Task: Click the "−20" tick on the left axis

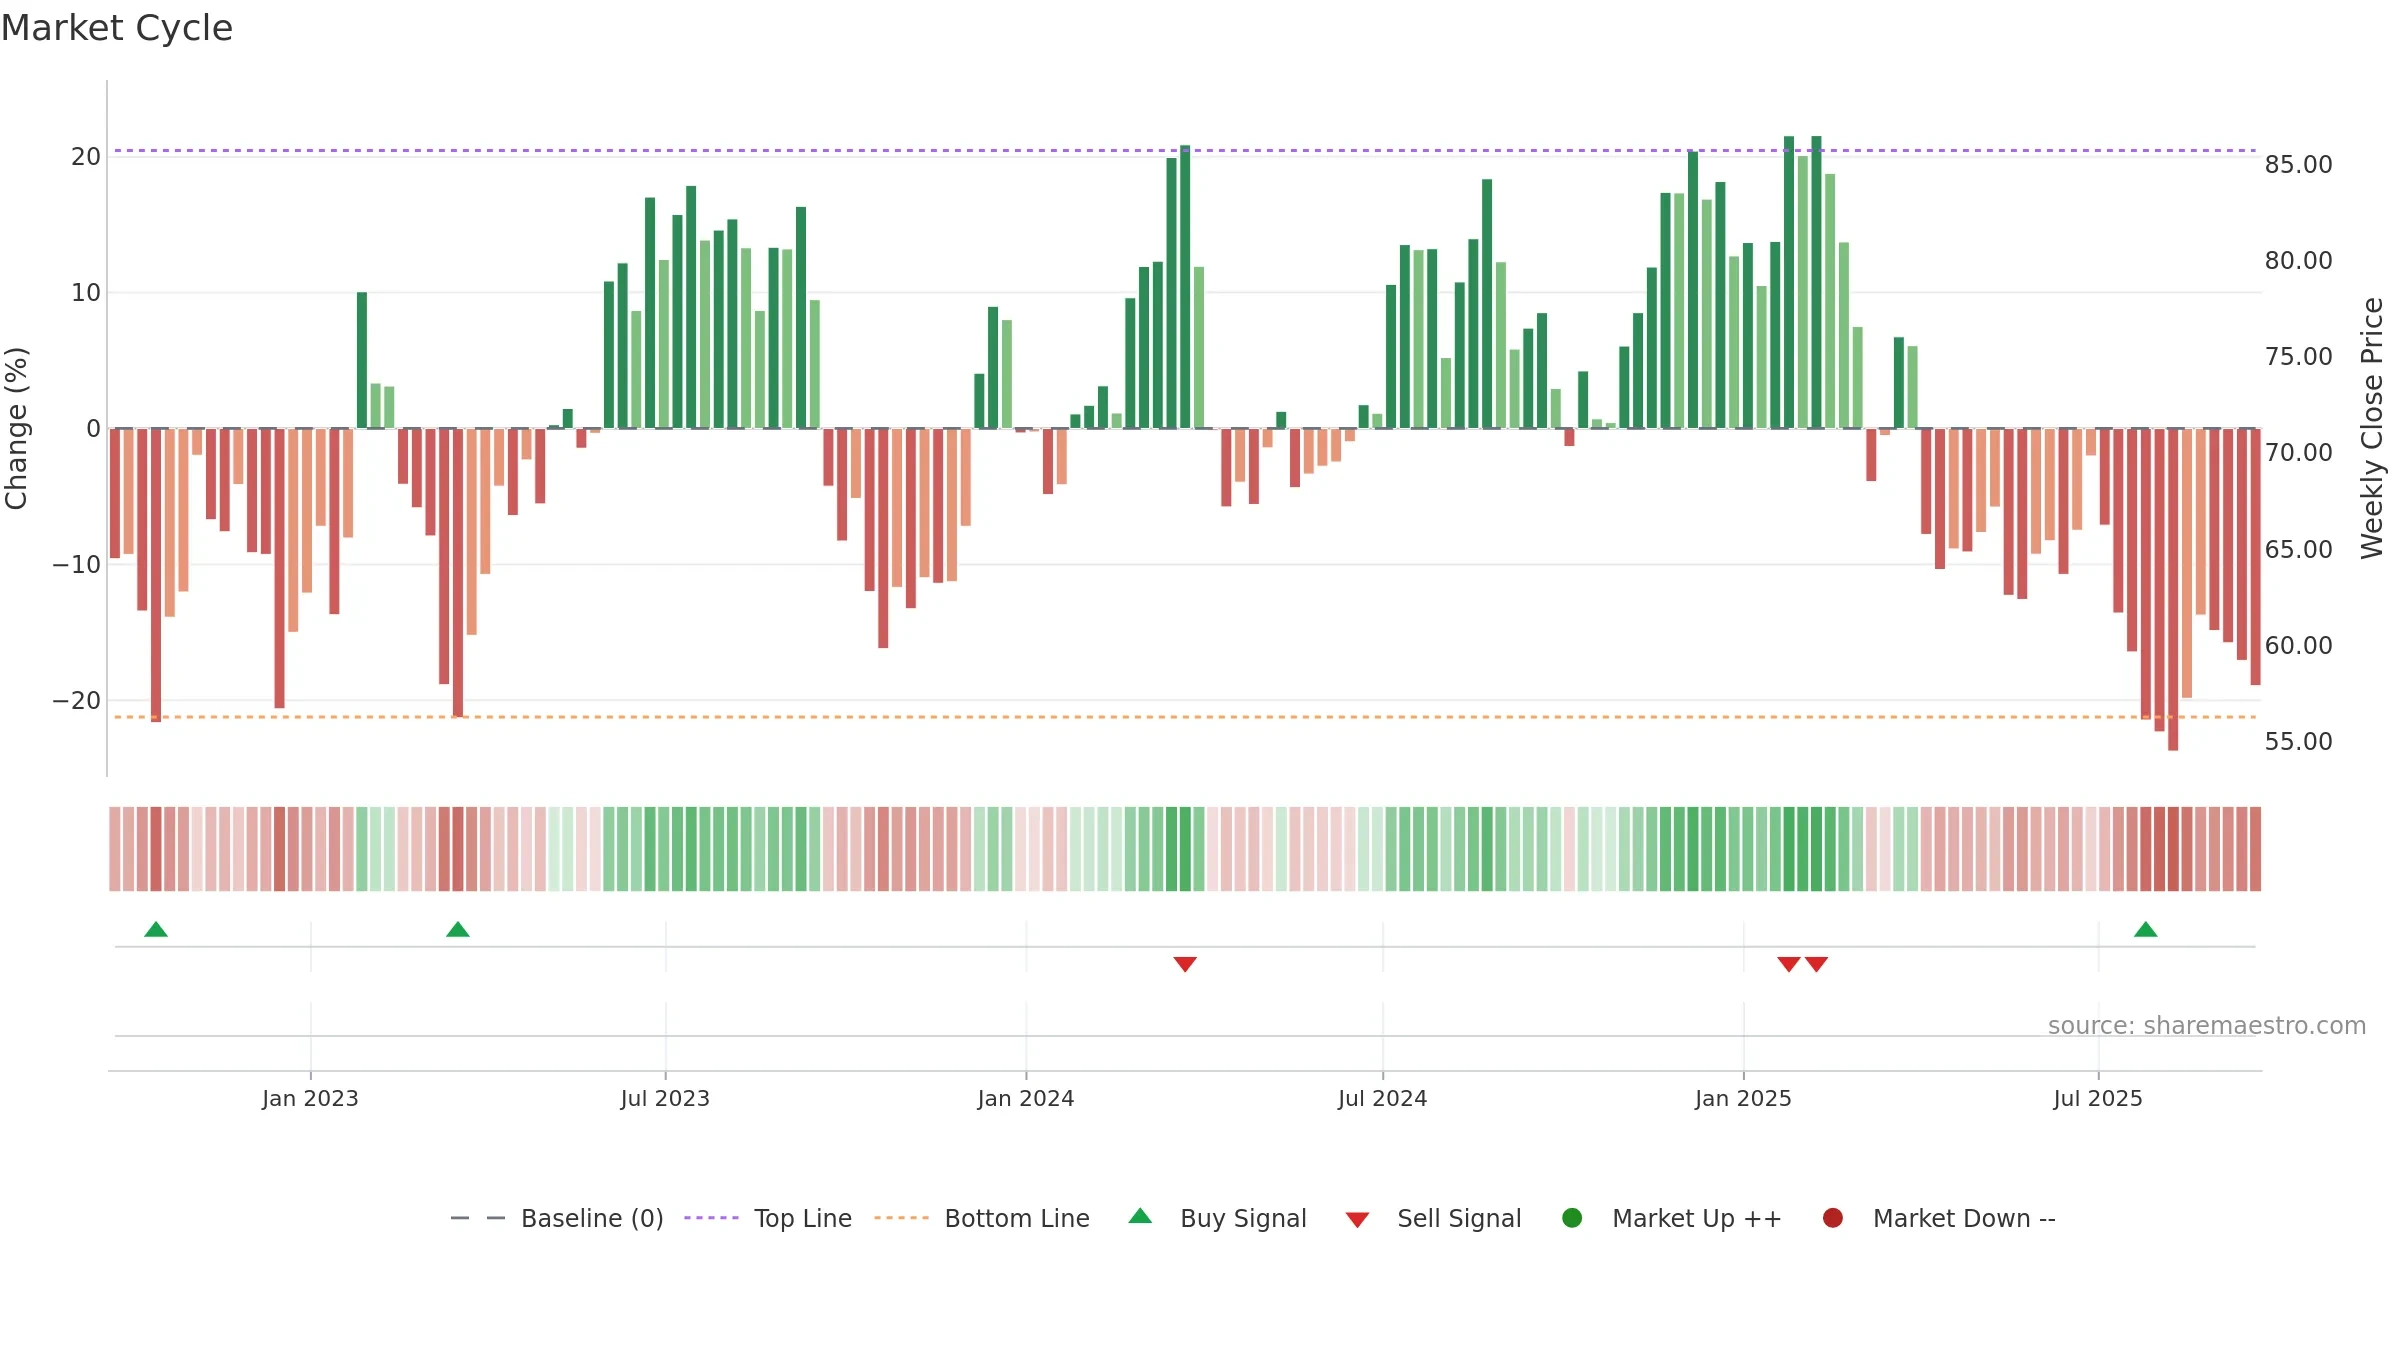Action: pos(77,700)
